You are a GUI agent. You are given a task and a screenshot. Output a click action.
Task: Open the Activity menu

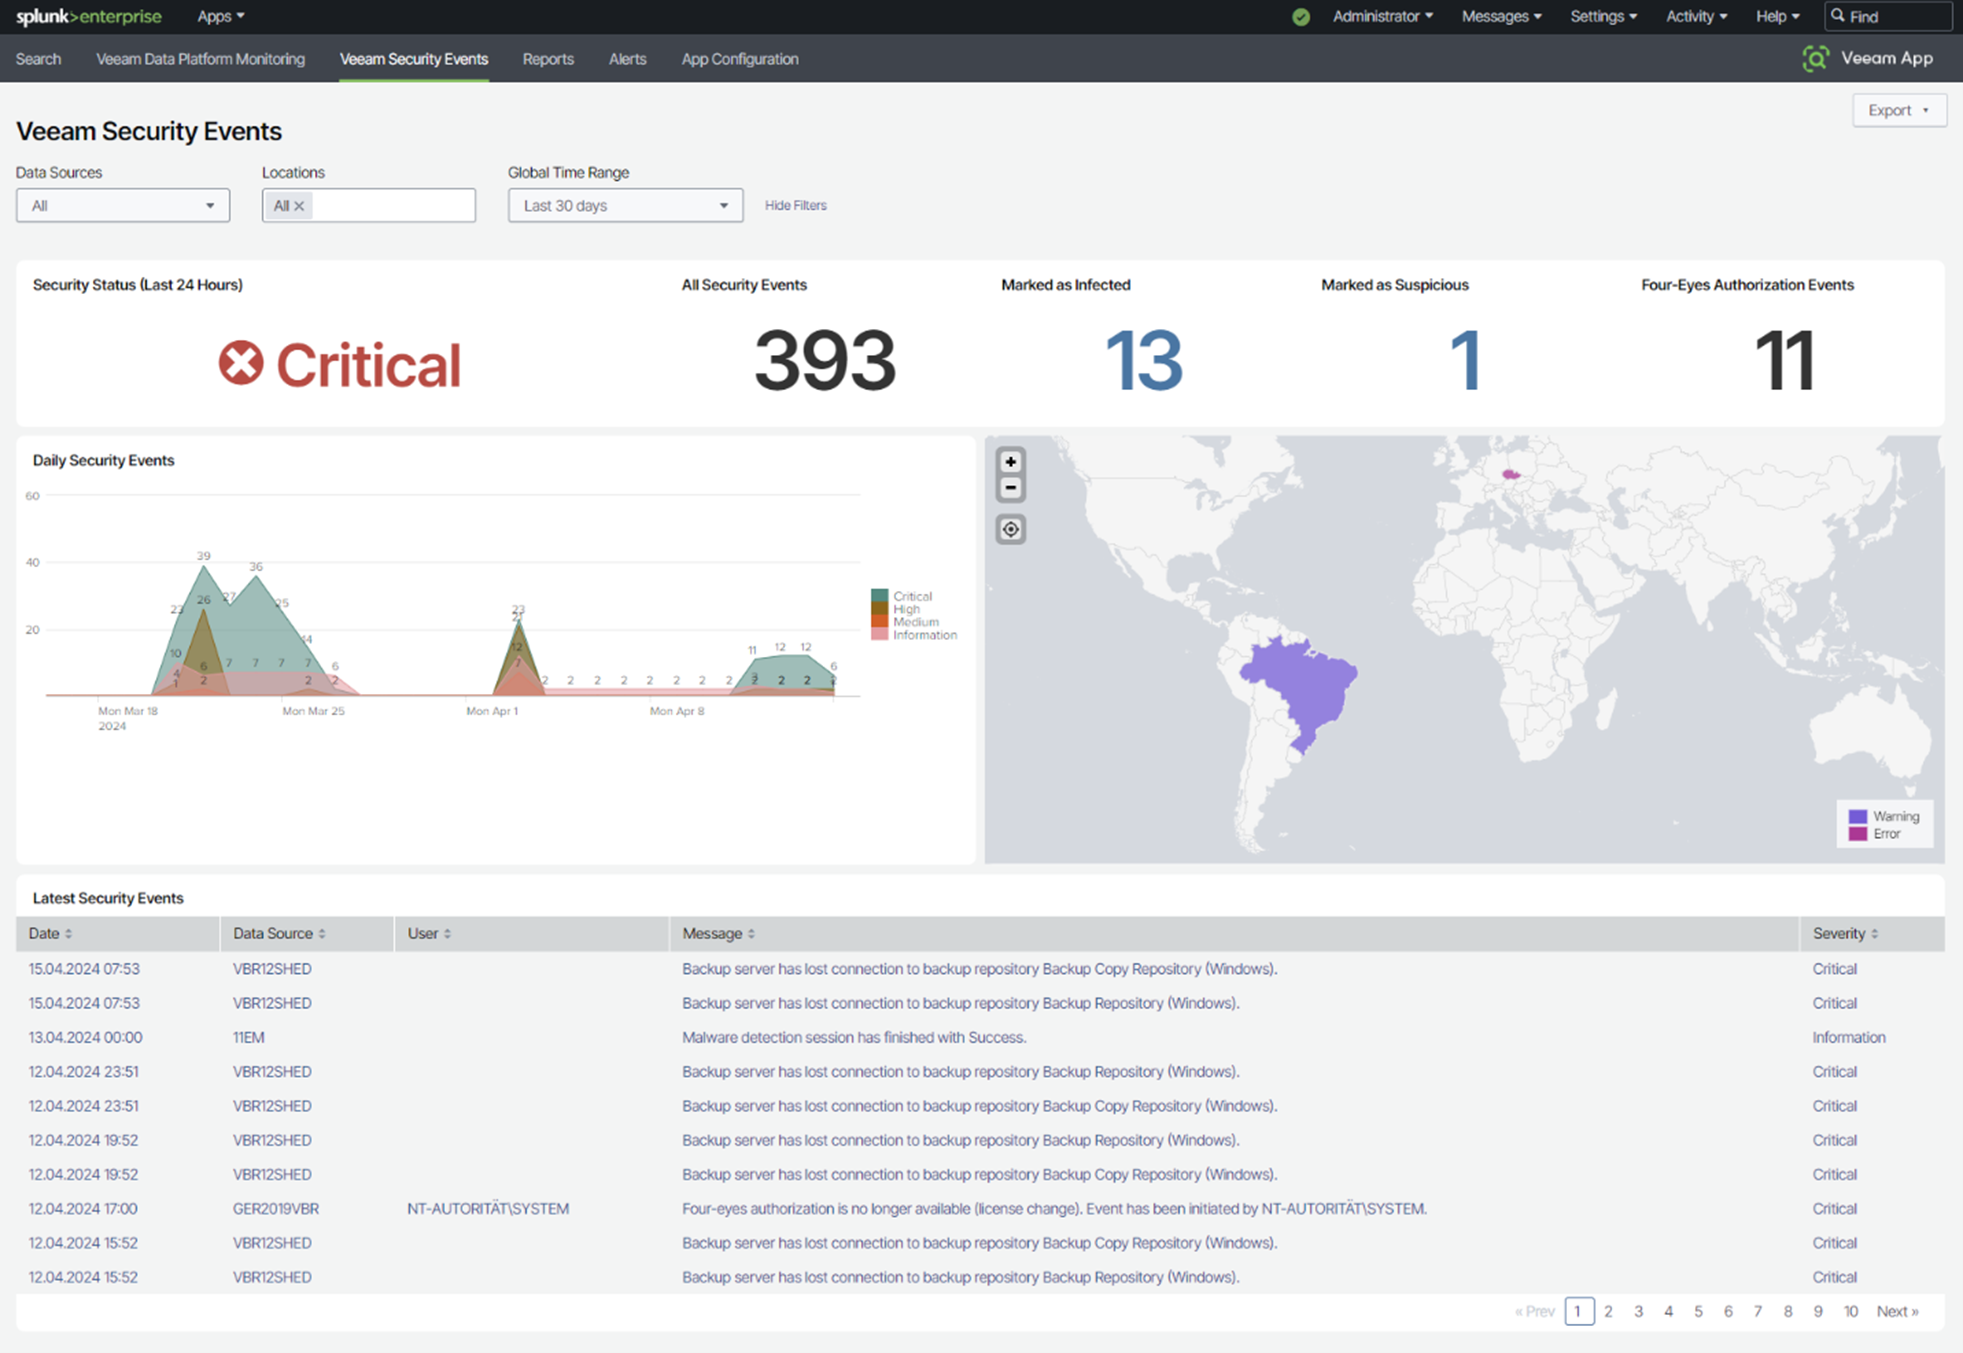(x=1696, y=16)
